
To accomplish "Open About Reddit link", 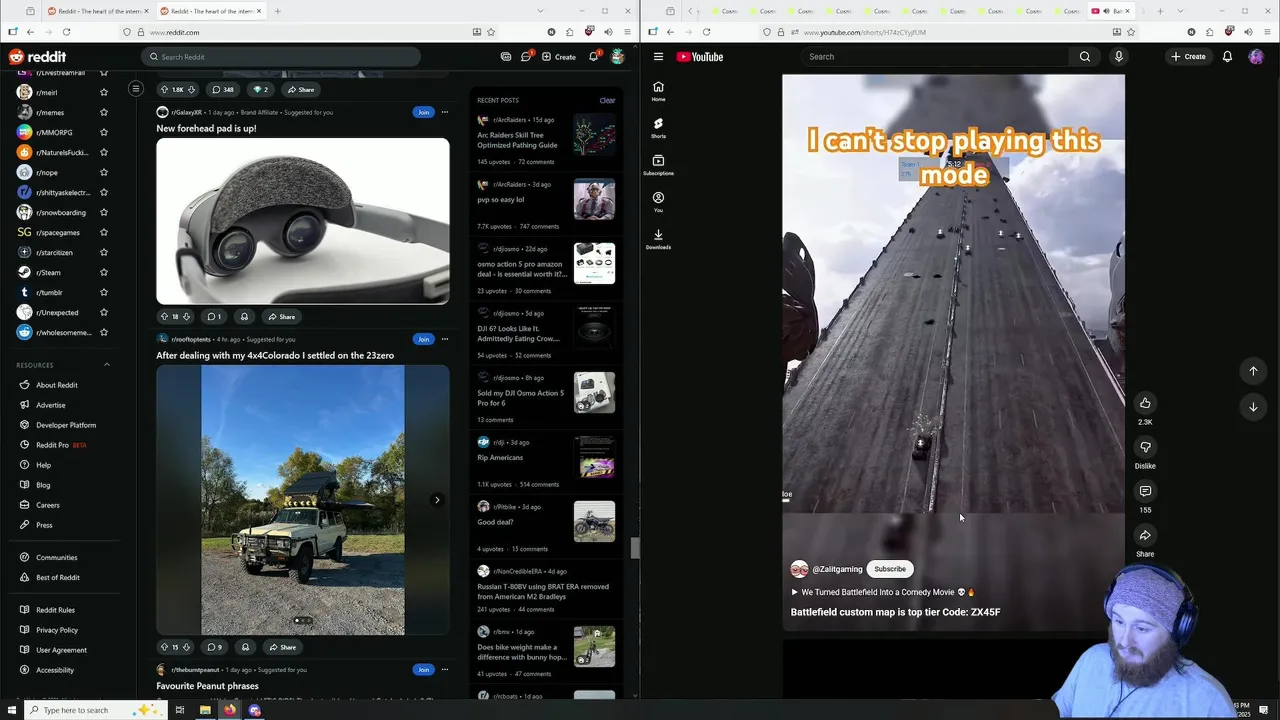I will point(57,385).
